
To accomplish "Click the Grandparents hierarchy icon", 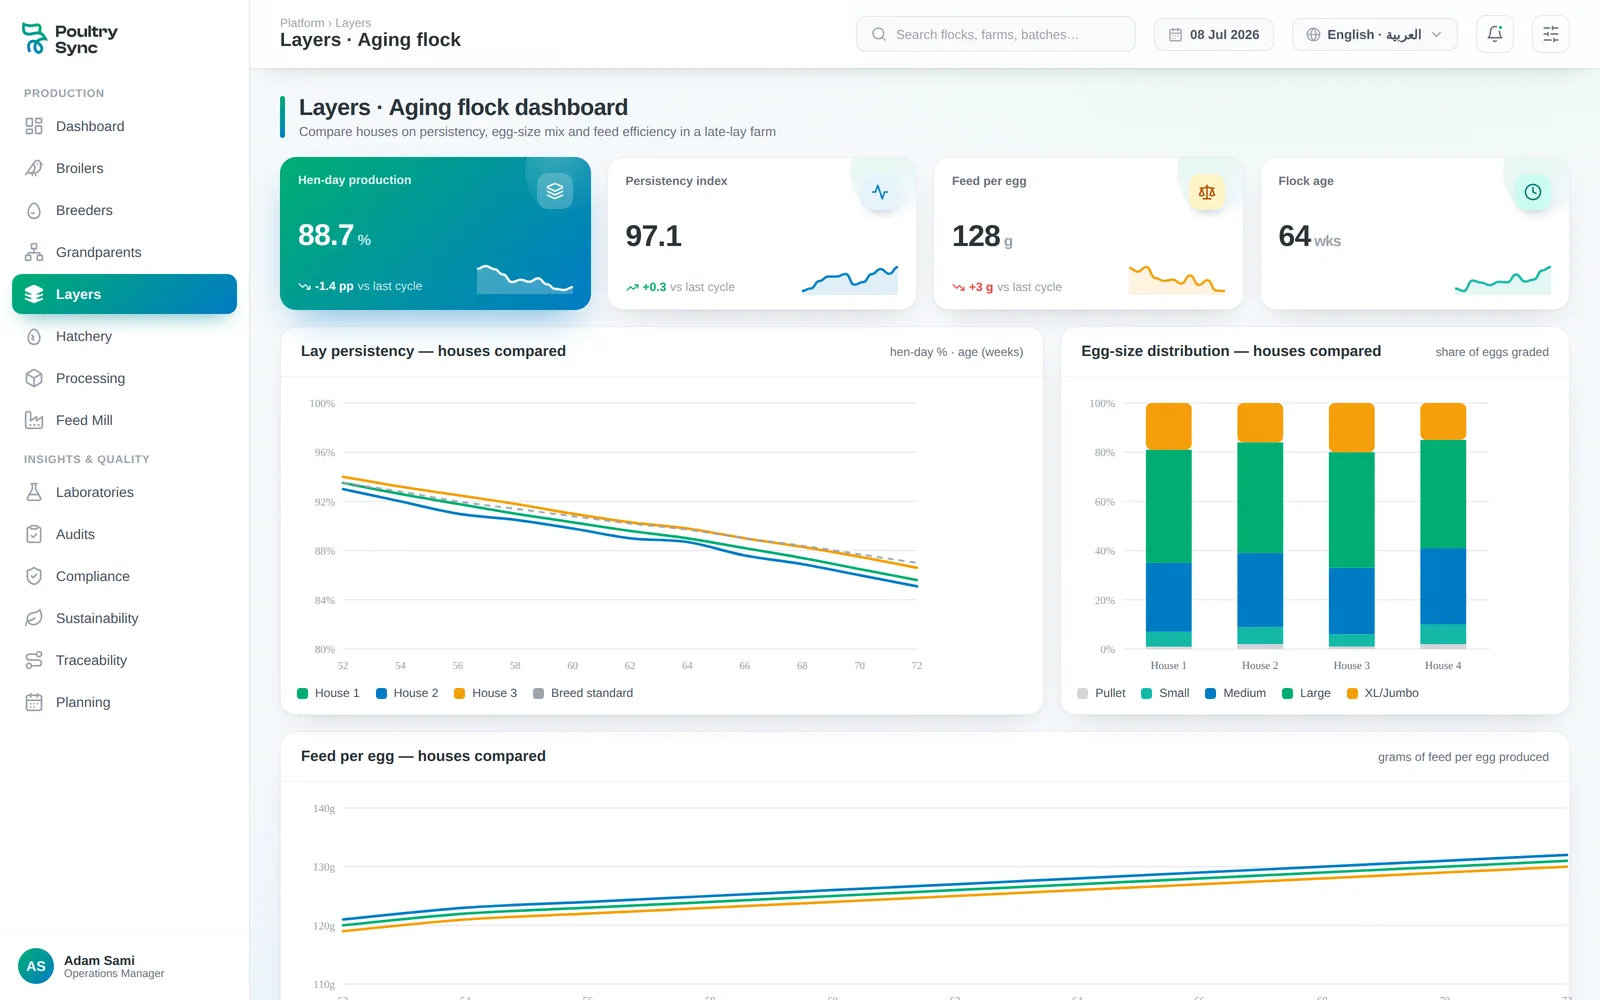I will 34,252.
